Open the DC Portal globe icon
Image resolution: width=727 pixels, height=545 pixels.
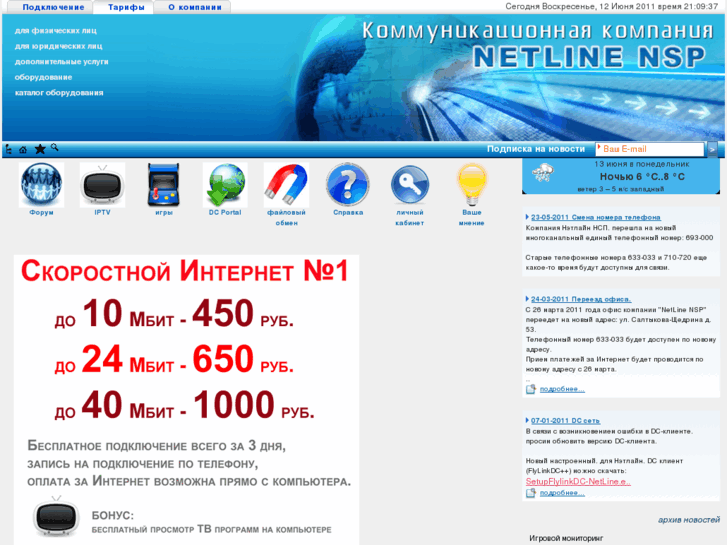pyautogui.click(x=225, y=185)
